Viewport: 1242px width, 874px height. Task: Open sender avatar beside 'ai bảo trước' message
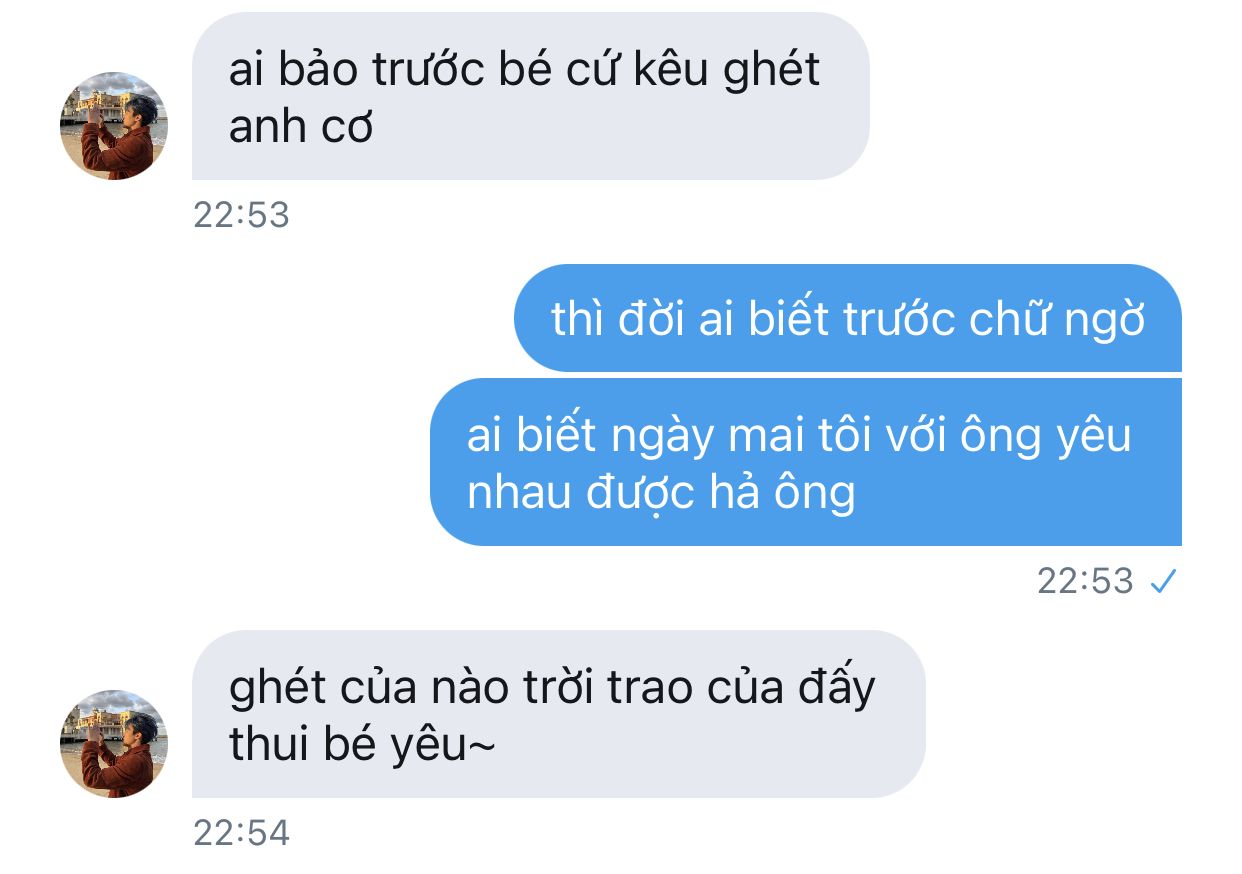[x=114, y=126]
